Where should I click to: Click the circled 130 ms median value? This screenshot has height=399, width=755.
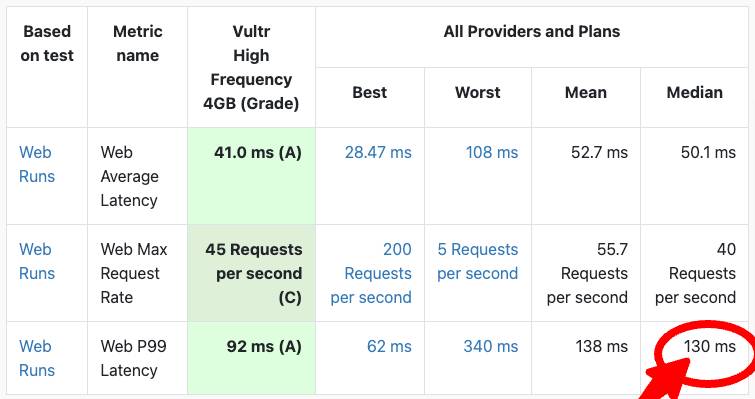(710, 346)
